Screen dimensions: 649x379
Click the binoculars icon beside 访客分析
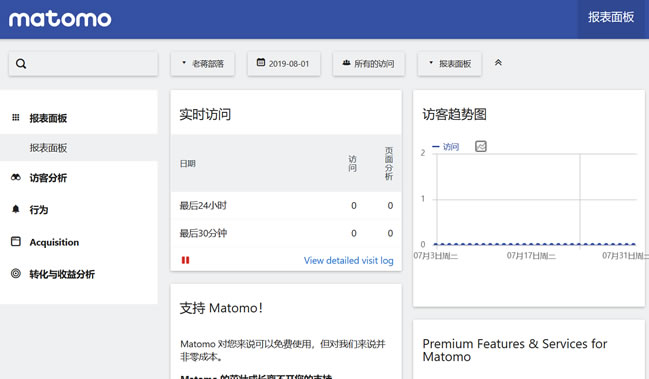tap(16, 178)
